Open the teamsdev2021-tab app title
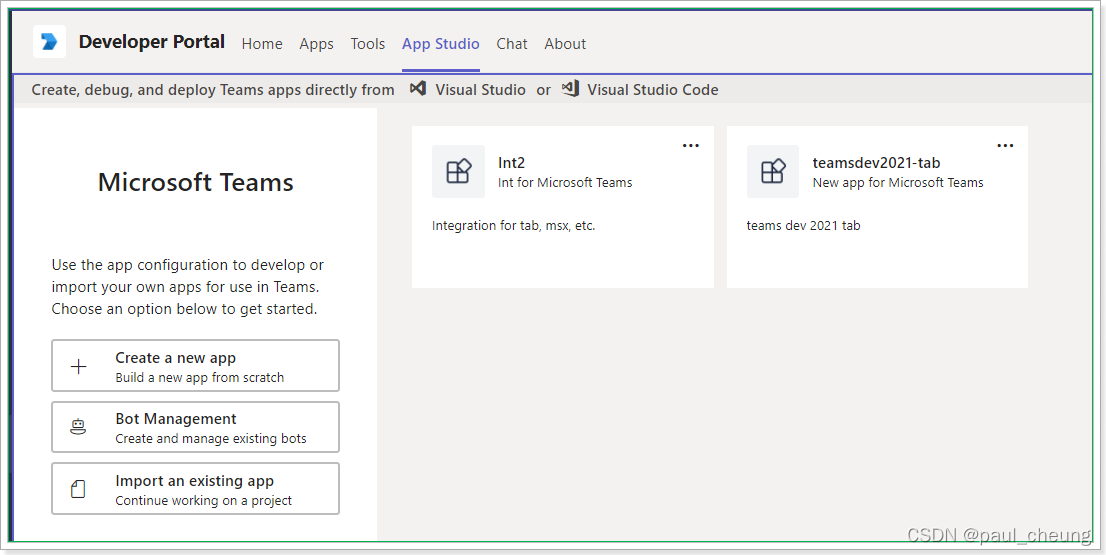The width and height of the screenshot is (1106, 555). 876,163
